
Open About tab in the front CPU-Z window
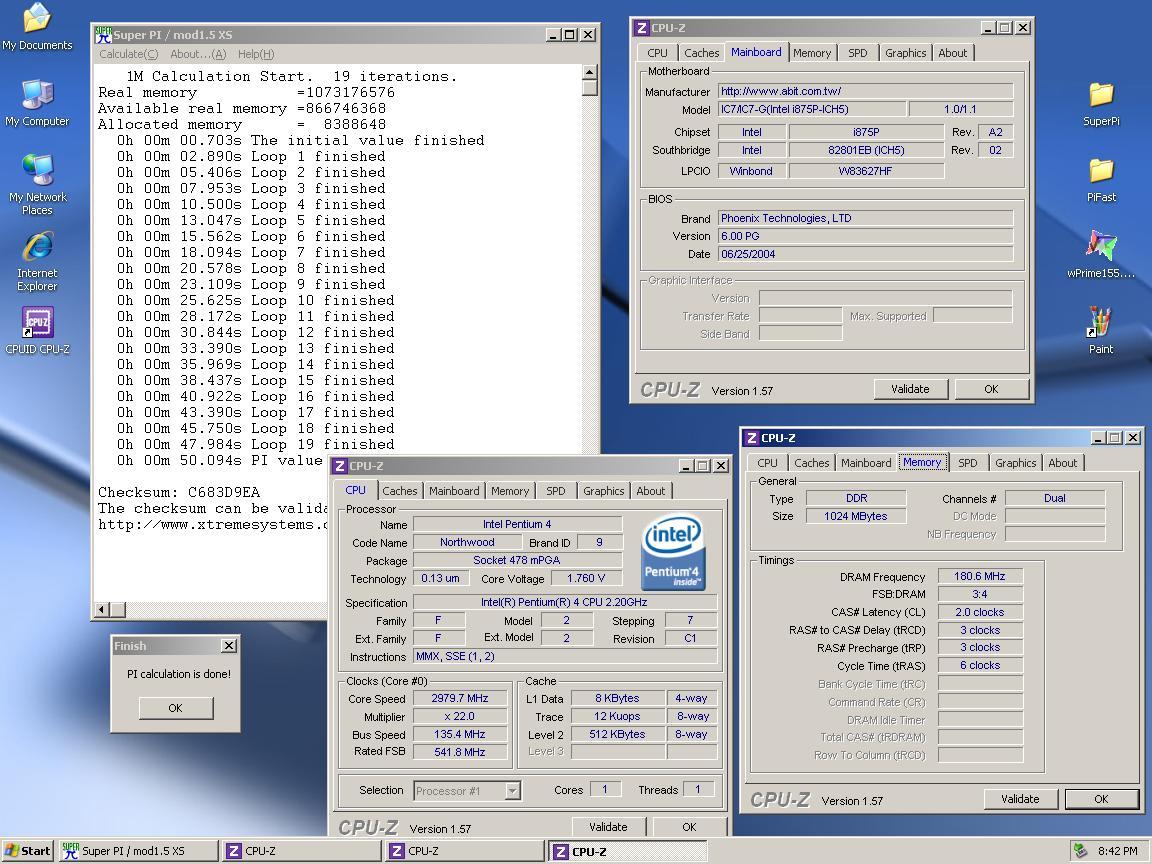(651, 491)
